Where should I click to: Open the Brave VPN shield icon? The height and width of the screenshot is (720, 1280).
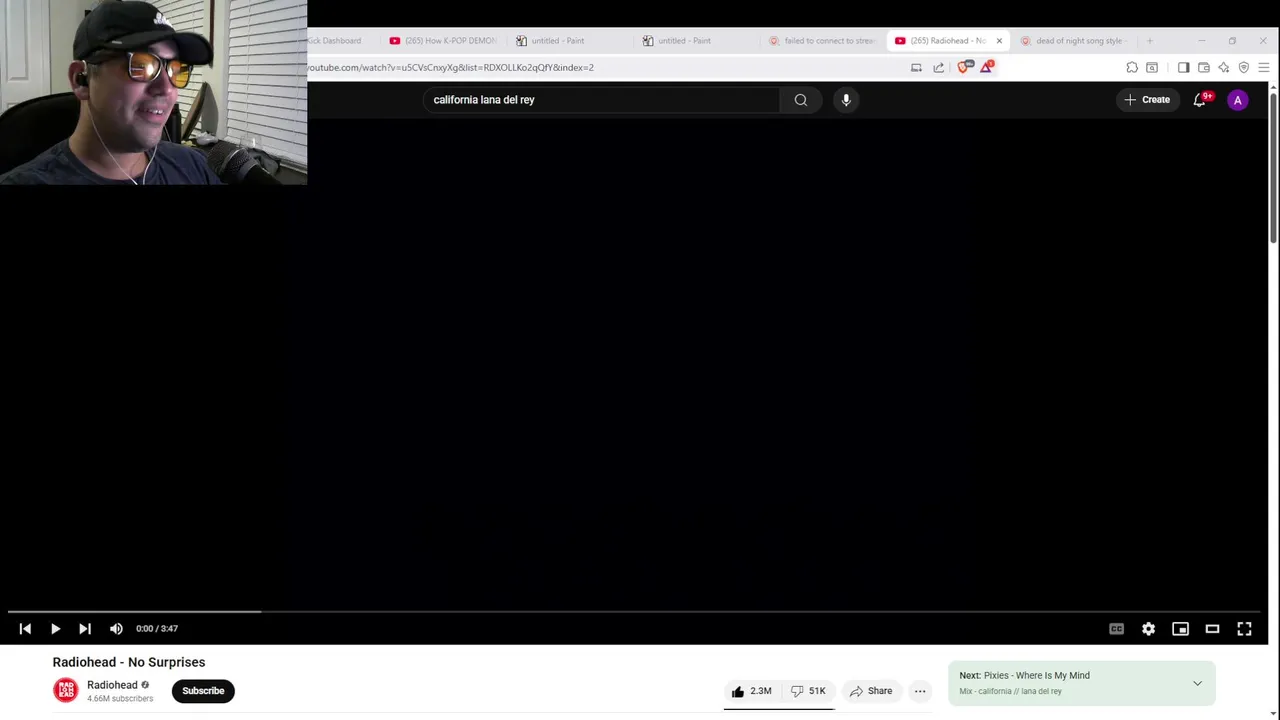click(x=1244, y=68)
